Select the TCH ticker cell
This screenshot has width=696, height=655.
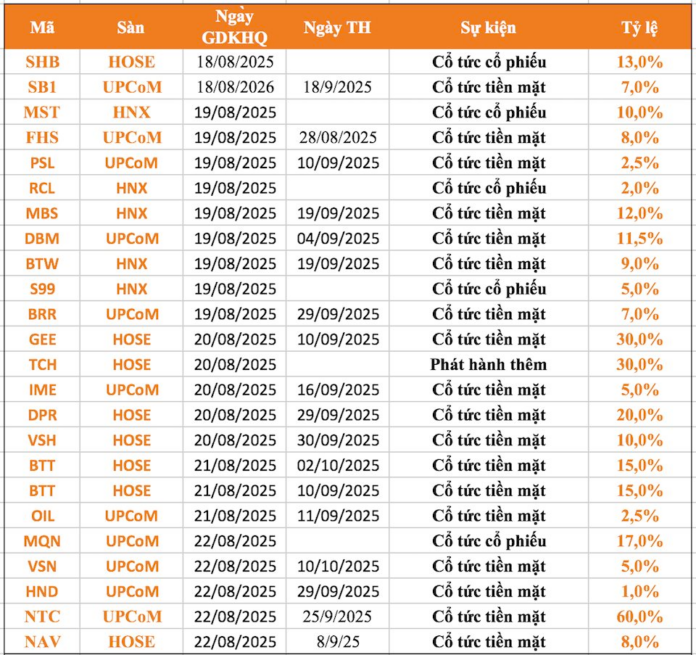pos(42,364)
